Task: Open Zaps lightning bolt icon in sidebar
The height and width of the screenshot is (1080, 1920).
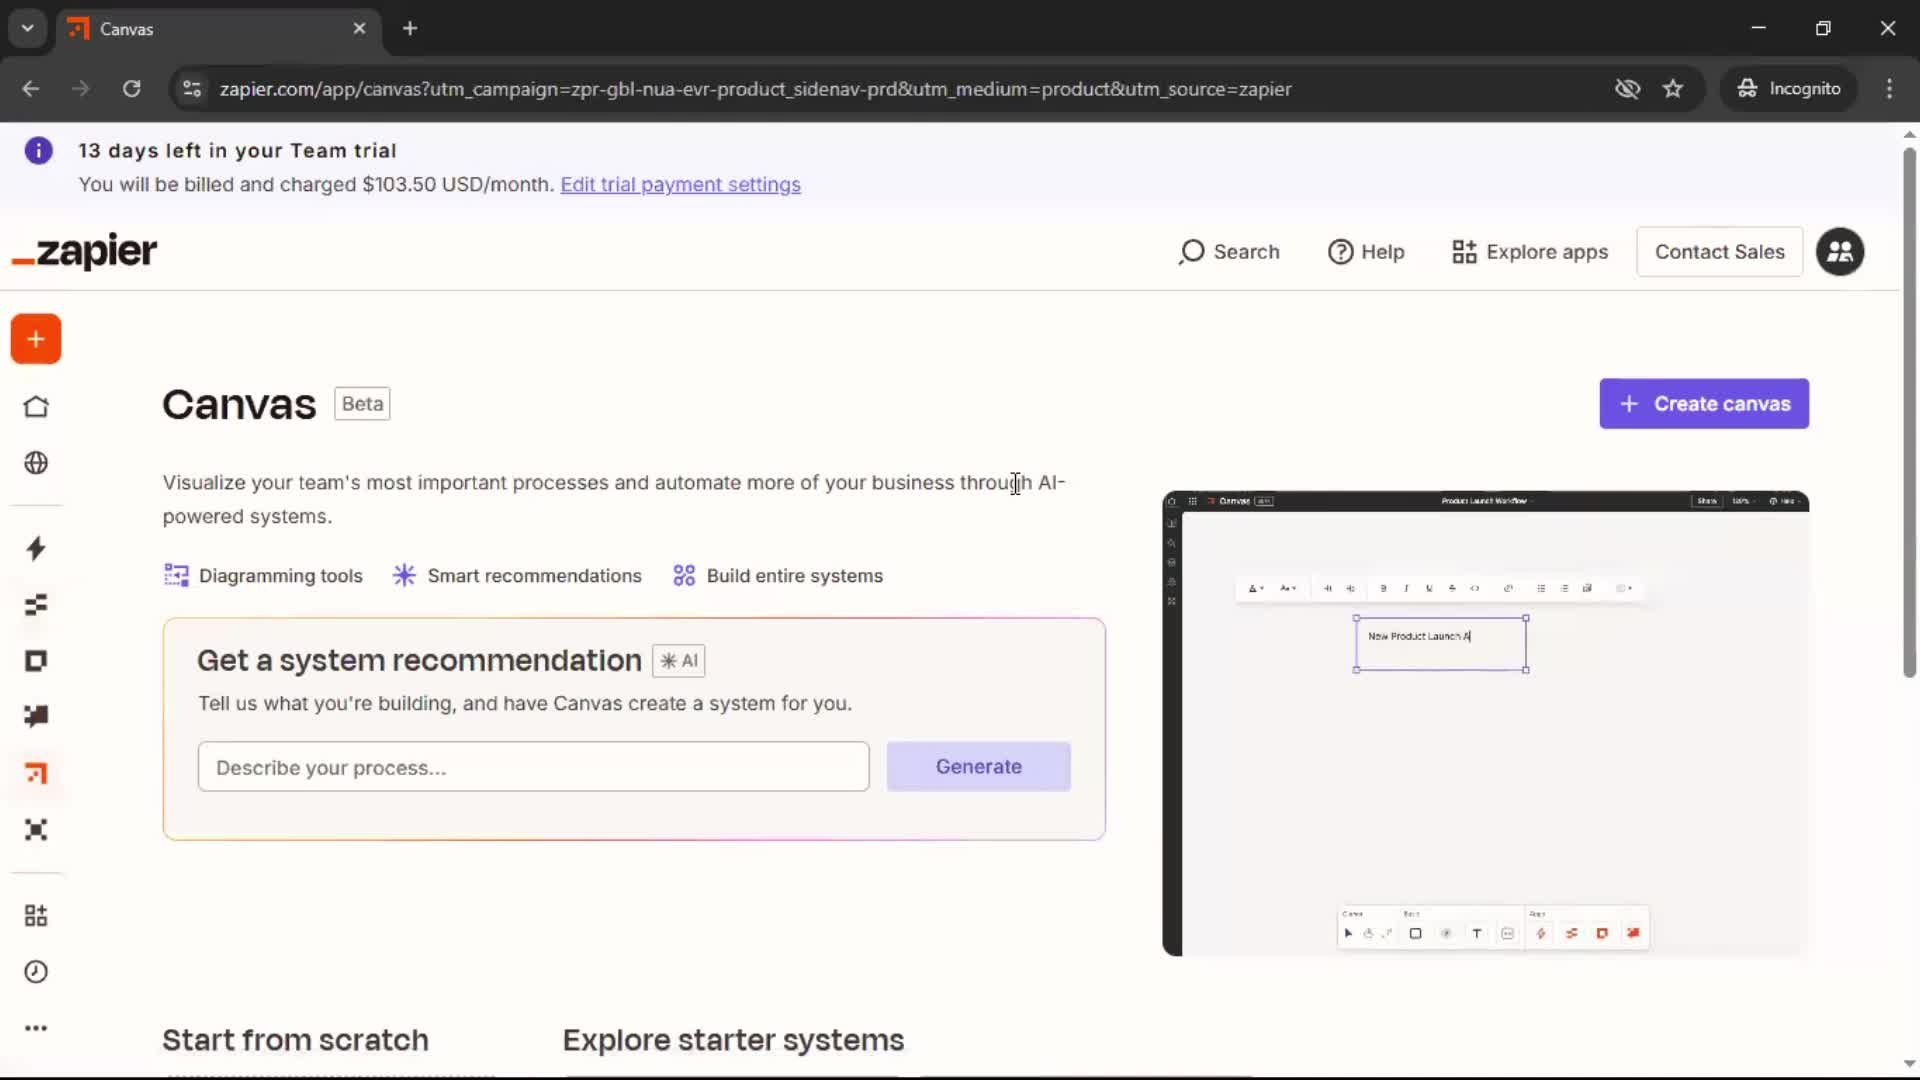Action: [x=36, y=548]
